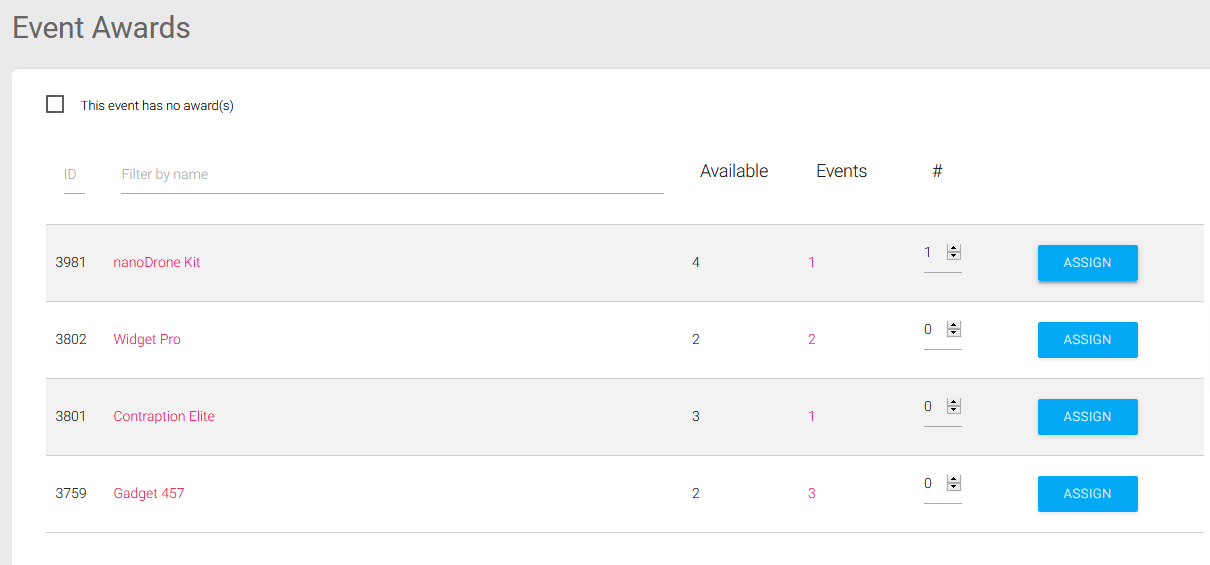The image size is (1210, 565).
Task: Assign the nanoDrone Kit award
Action: point(1087,263)
